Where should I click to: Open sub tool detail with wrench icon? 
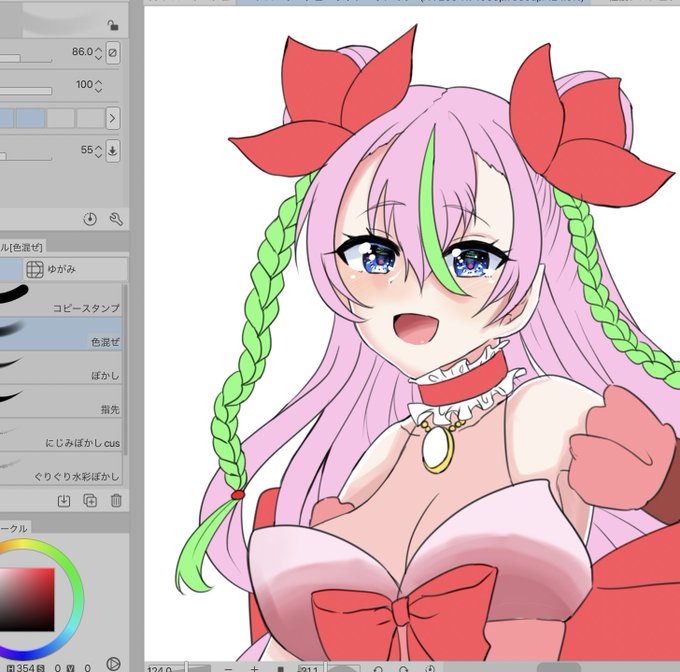(116, 219)
